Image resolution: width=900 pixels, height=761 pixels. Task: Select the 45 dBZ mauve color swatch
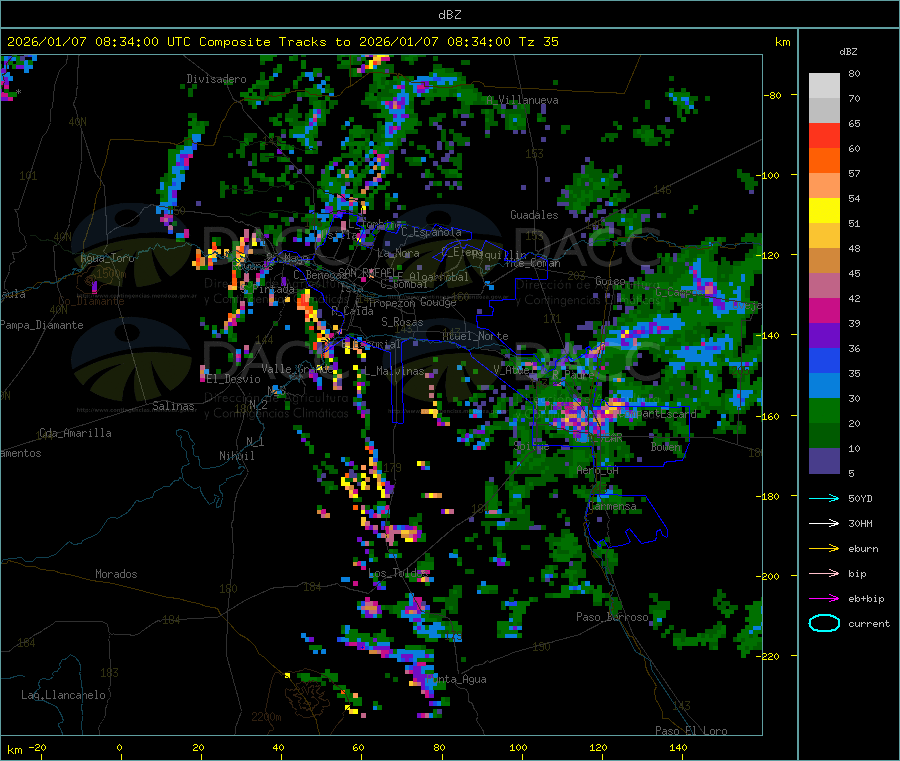click(x=824, y=286)
